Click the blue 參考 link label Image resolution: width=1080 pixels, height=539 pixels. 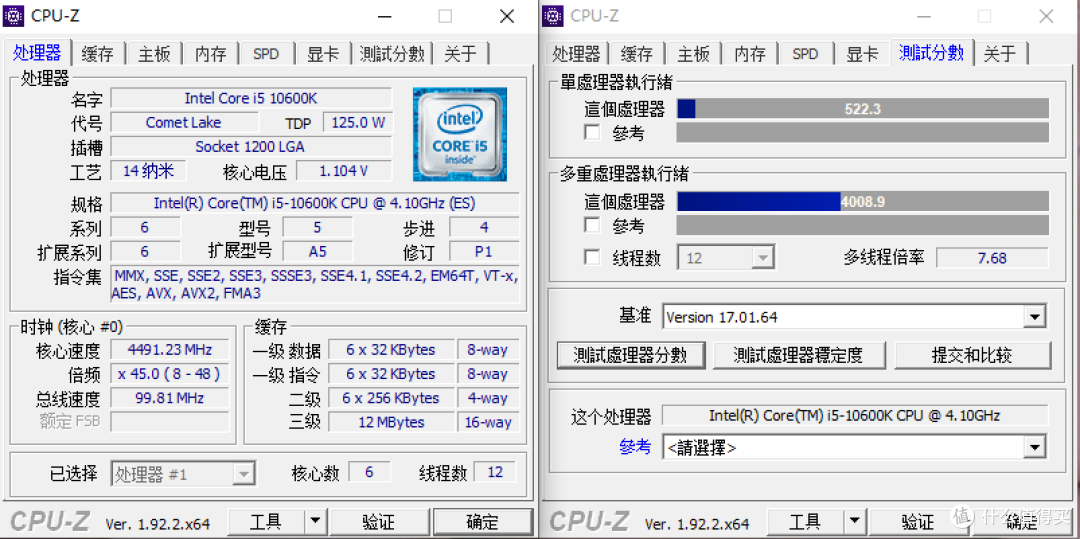(634, 447)
